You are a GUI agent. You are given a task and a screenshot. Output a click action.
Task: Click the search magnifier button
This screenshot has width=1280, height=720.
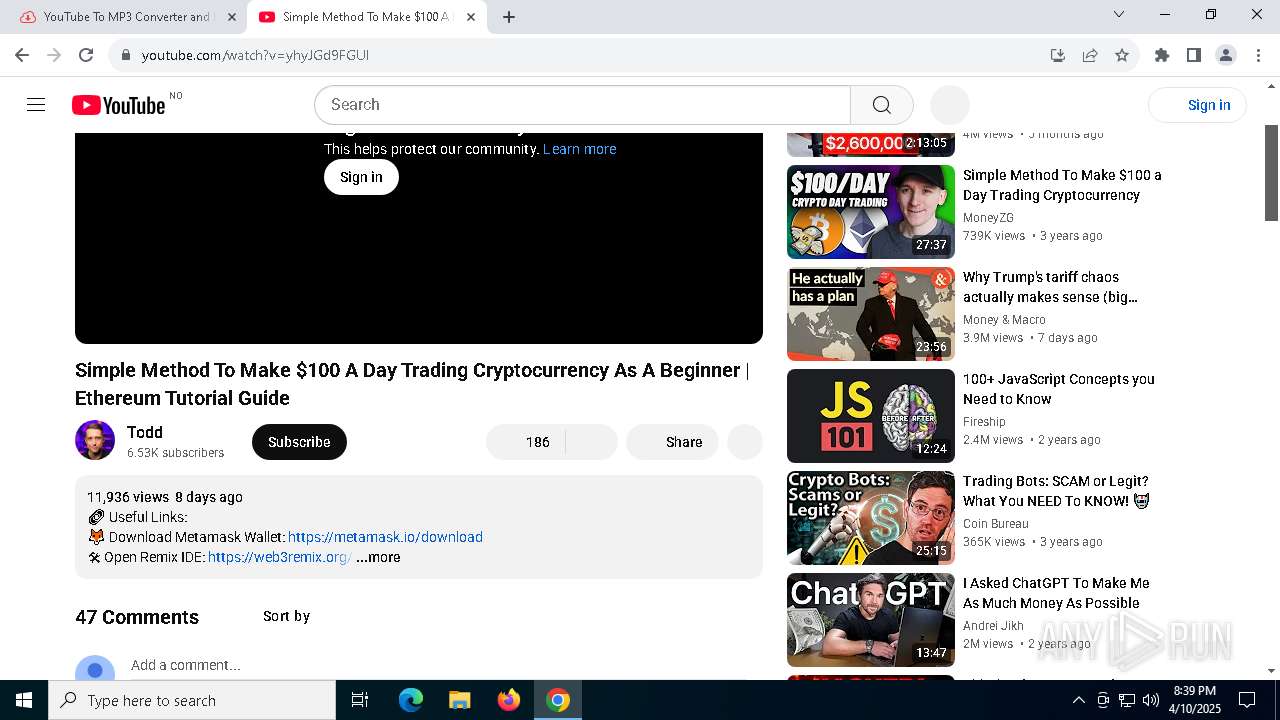click(881, 105)
